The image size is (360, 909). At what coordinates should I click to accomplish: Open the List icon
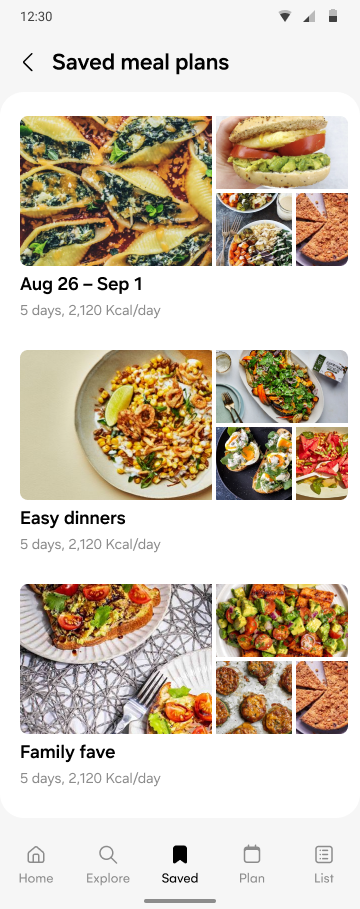pyautogui.click(x=323, y=854)
